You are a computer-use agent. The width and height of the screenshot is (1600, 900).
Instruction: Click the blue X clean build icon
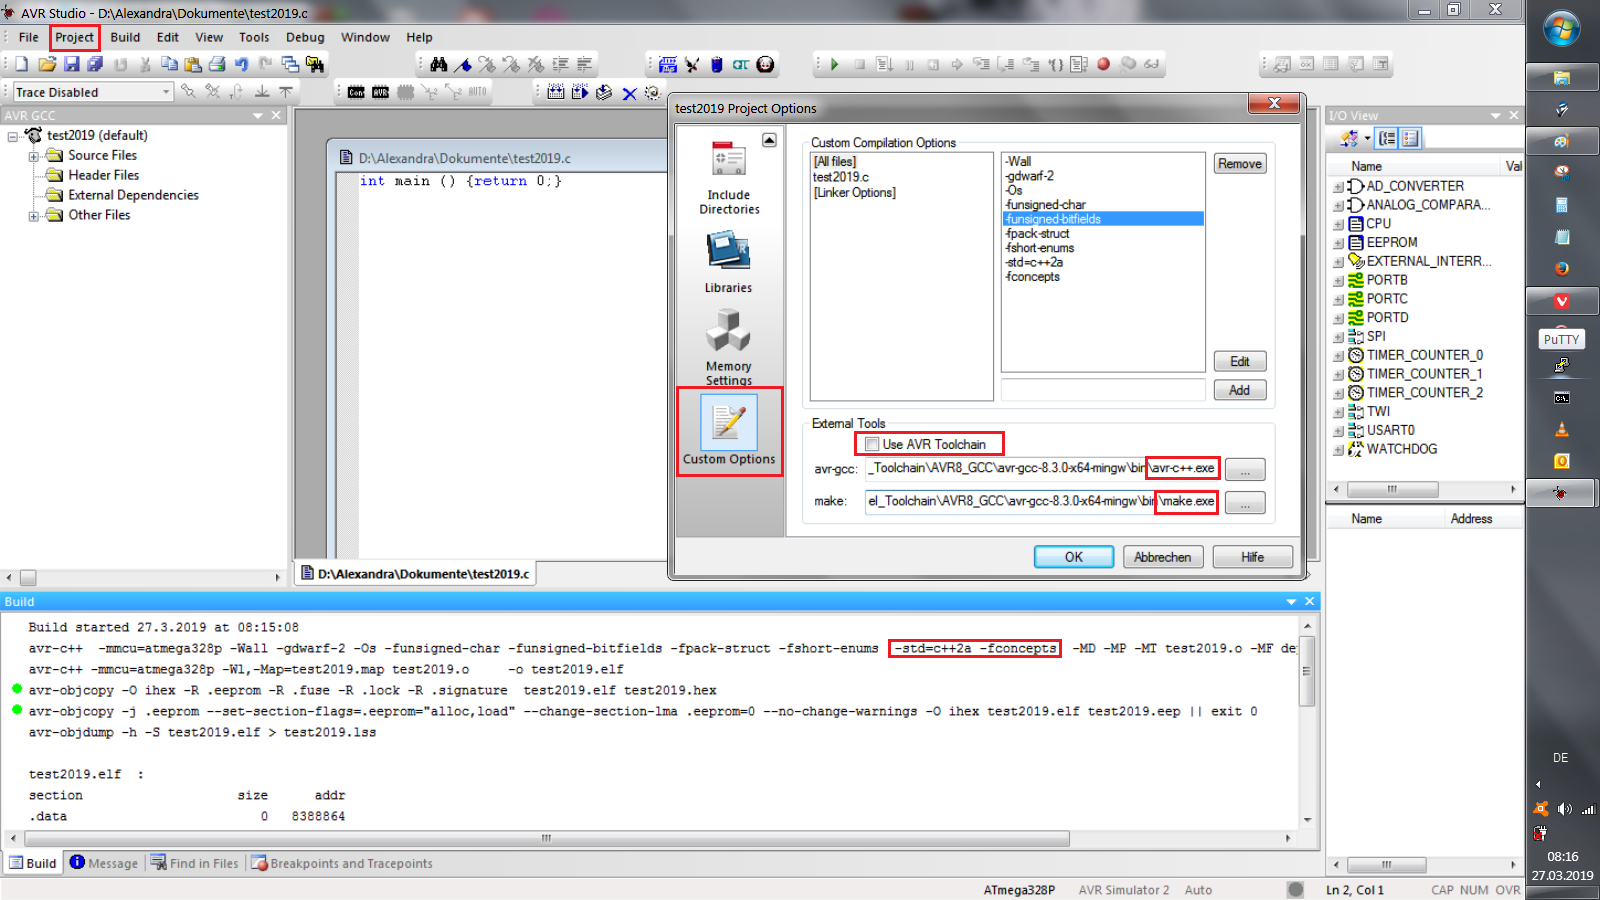[x=629, y=93]
